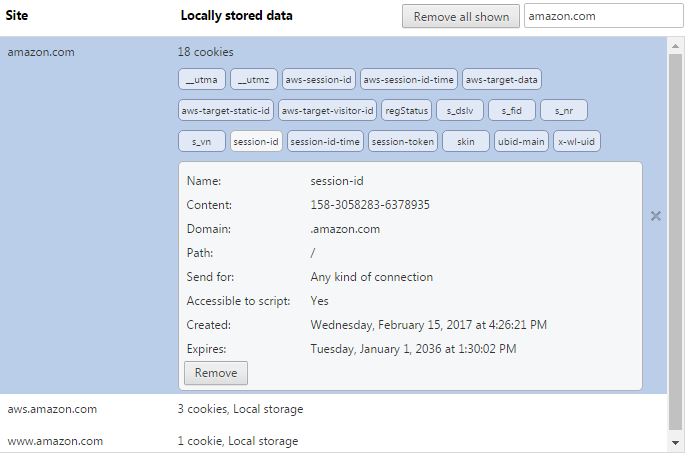Screen dimensions: 689x467
Task: Show the aws-target-data cookie details
Action: pos(501,80)
